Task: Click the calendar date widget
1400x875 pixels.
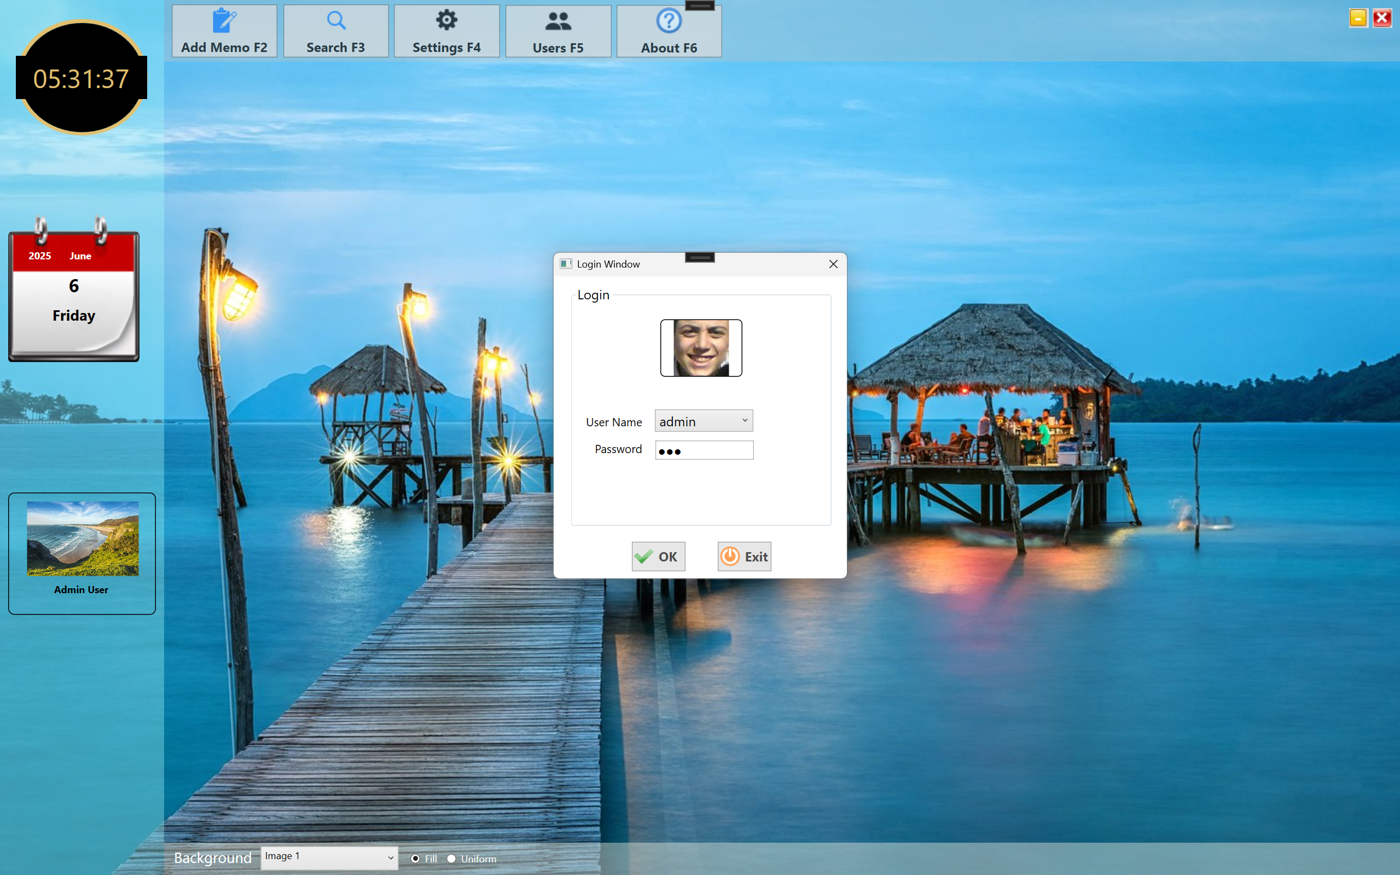Action: coord(74,296)
